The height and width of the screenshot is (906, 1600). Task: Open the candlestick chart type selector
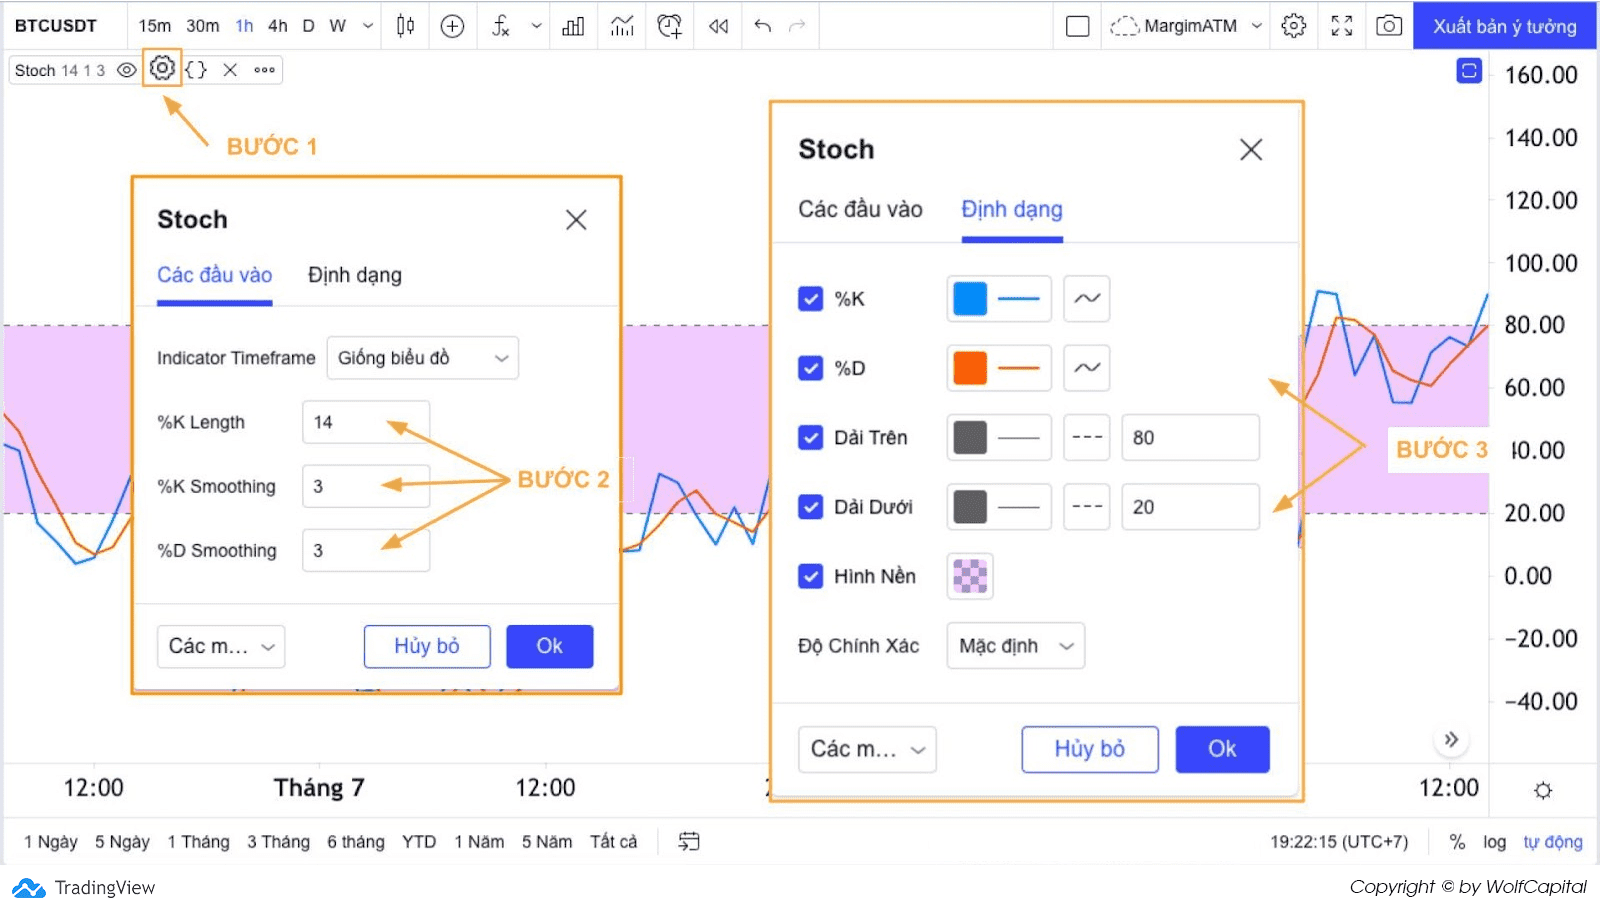[x=405, y=26]
